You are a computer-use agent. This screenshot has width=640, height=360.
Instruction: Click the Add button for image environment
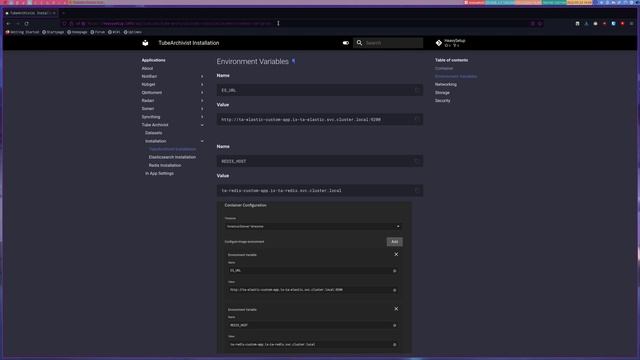(x=394, y=242)
